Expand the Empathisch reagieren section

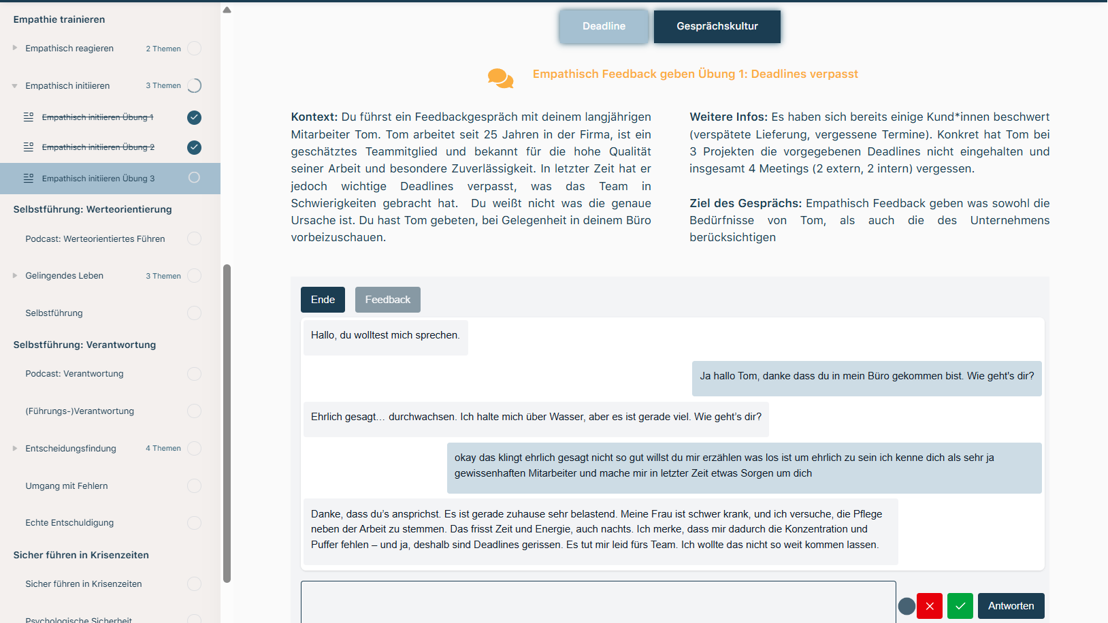[15, 48]
